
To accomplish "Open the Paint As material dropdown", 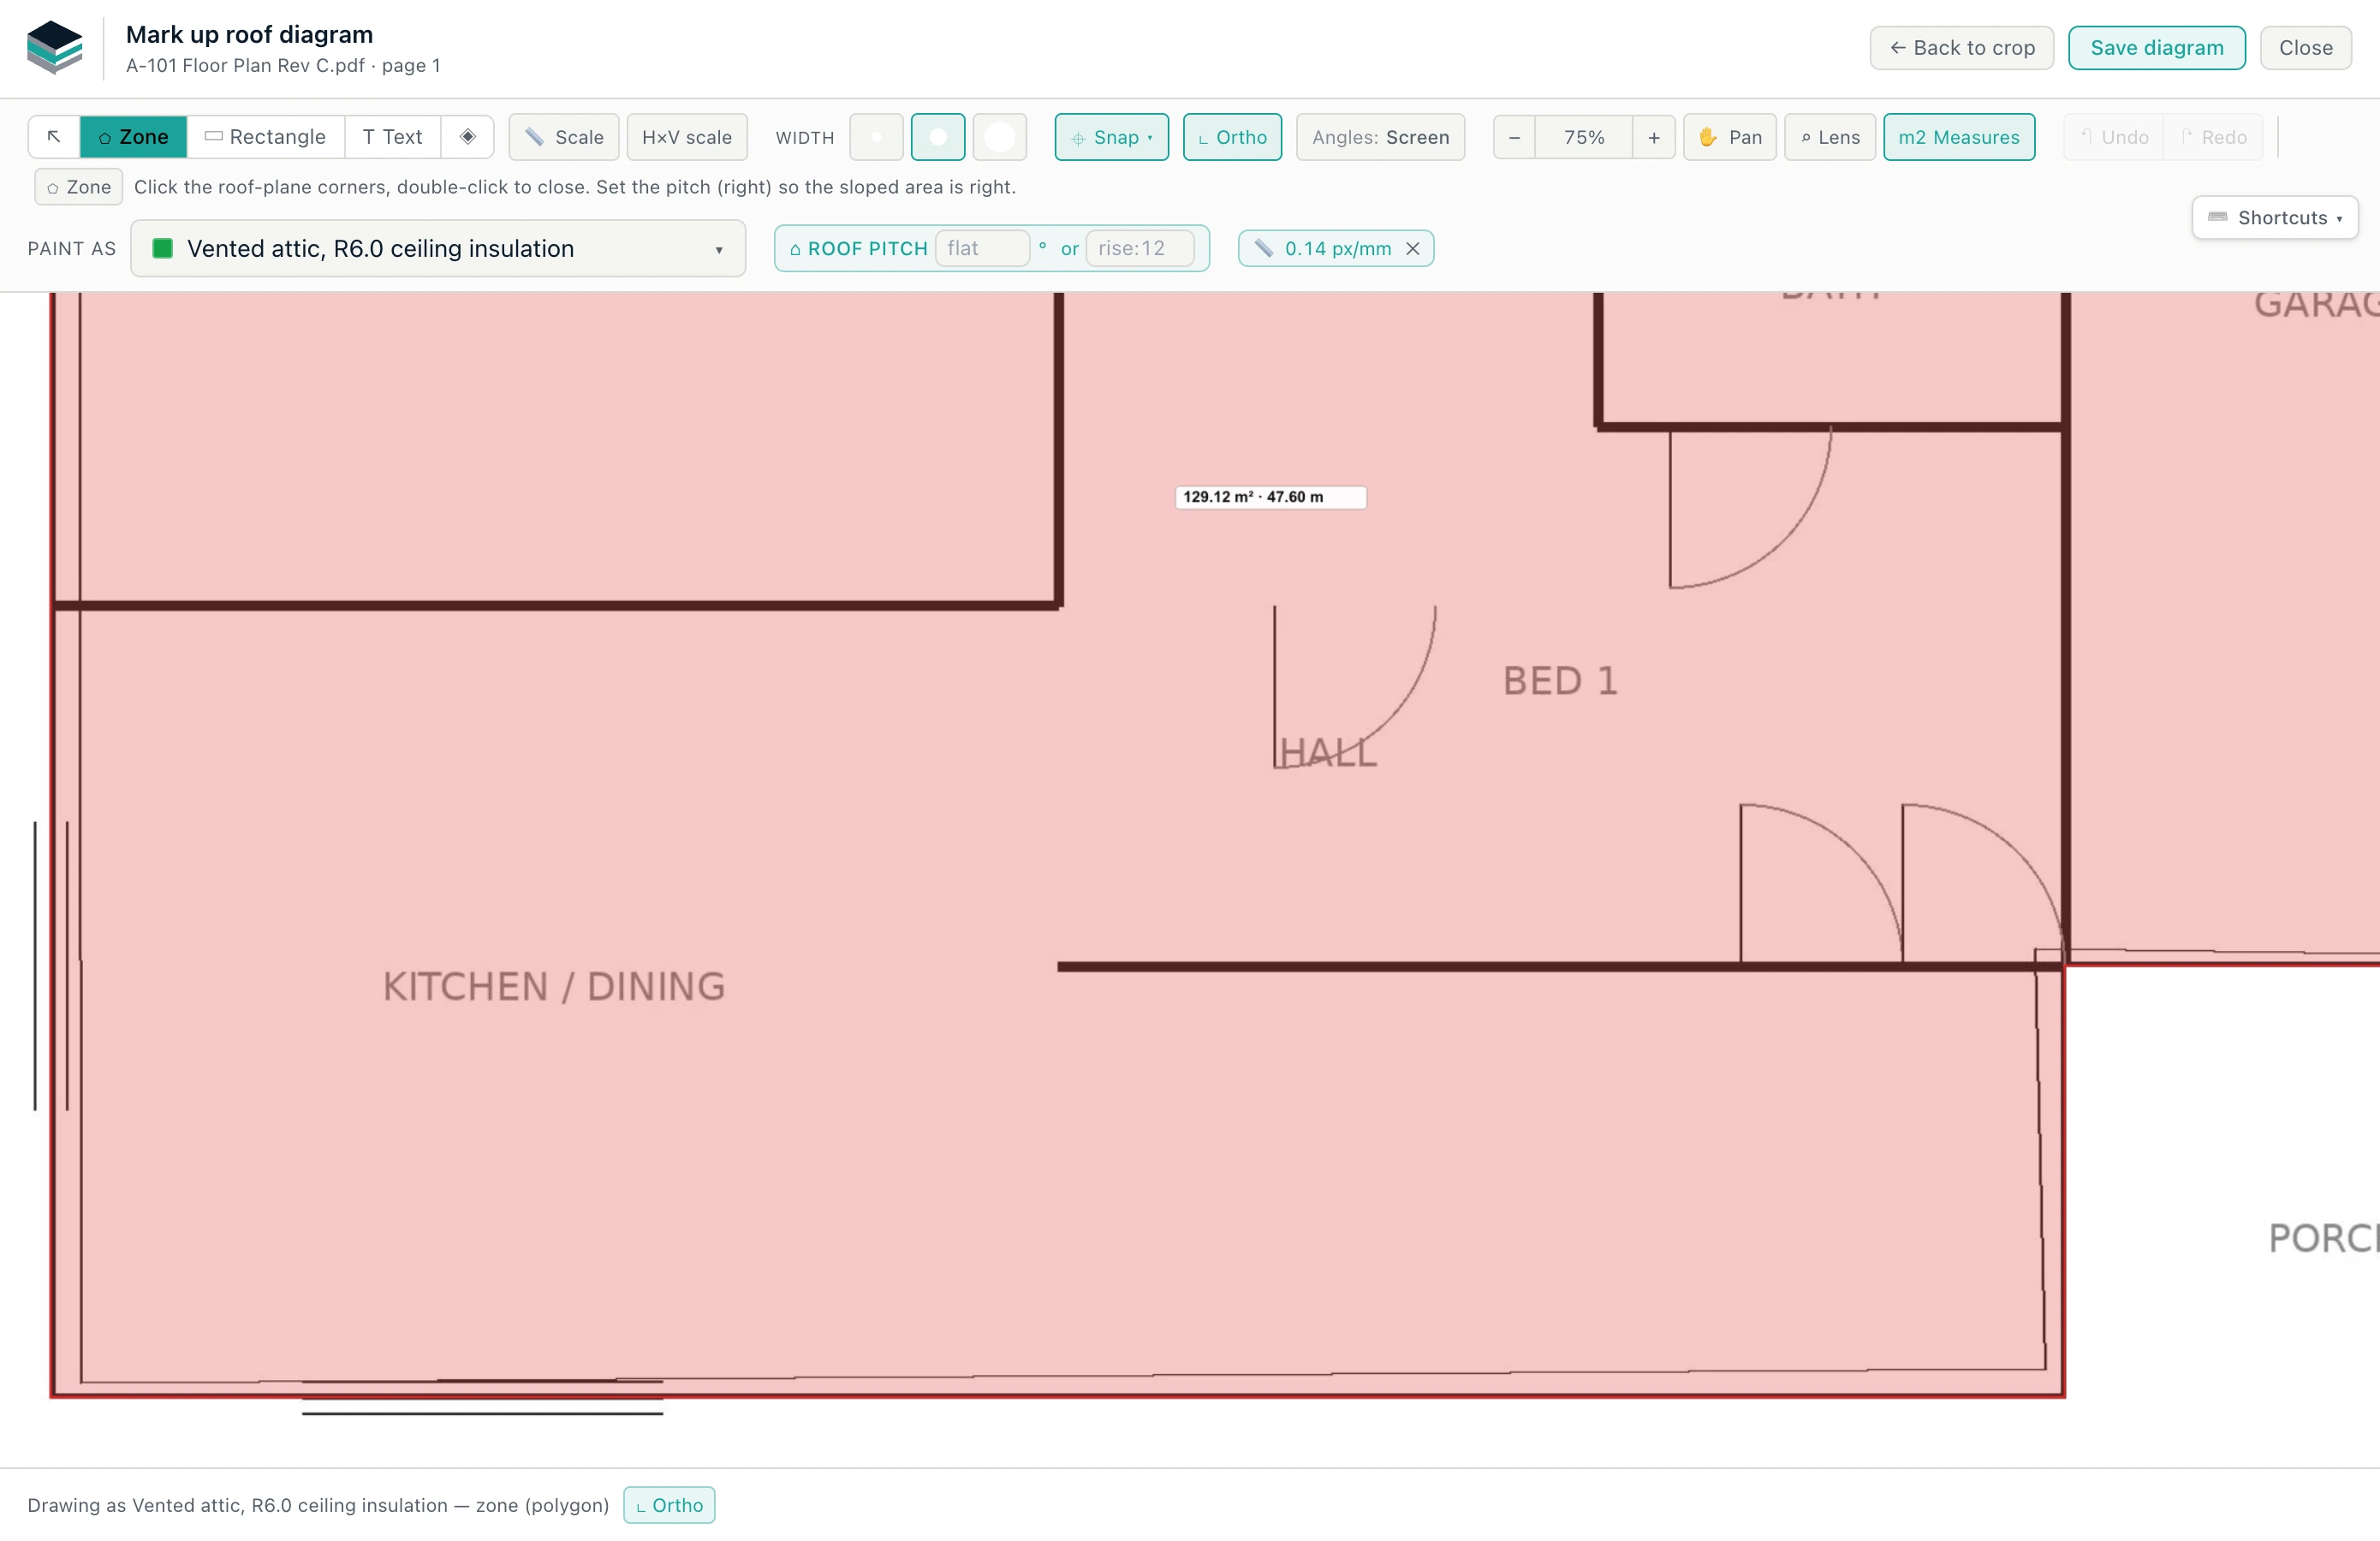I will [x=438, y=248].
